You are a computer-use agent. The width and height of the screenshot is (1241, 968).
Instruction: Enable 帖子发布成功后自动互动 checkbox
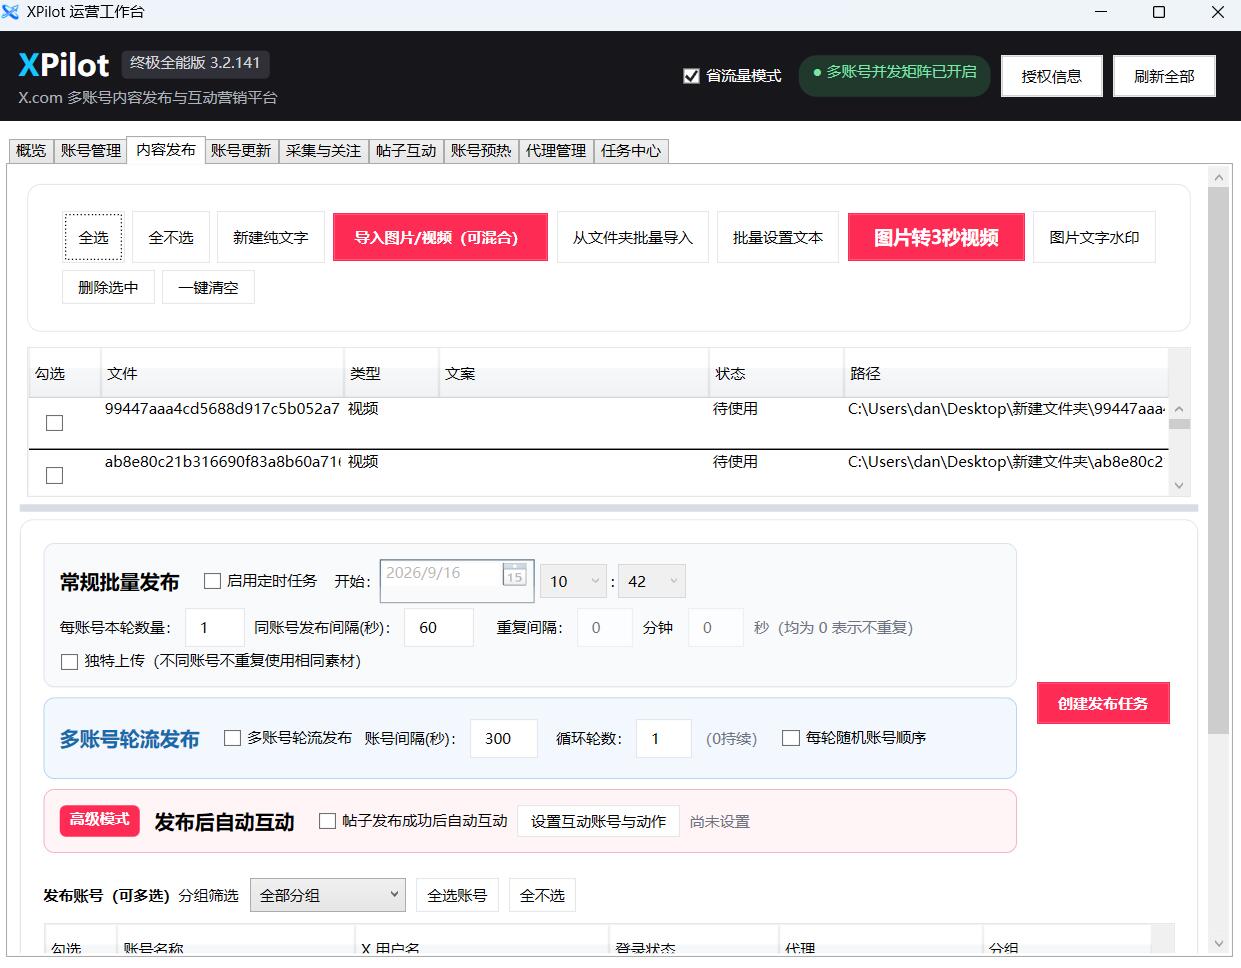click(x=327, y=821)
